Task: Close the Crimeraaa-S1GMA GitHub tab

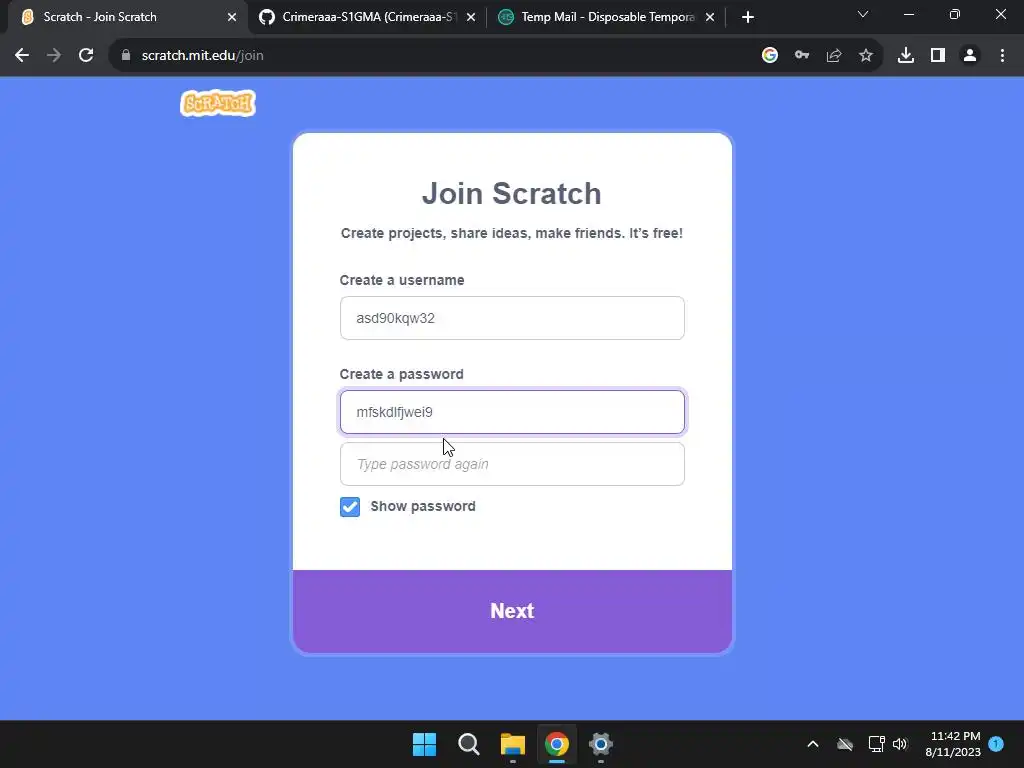Action: pos(471,17)
